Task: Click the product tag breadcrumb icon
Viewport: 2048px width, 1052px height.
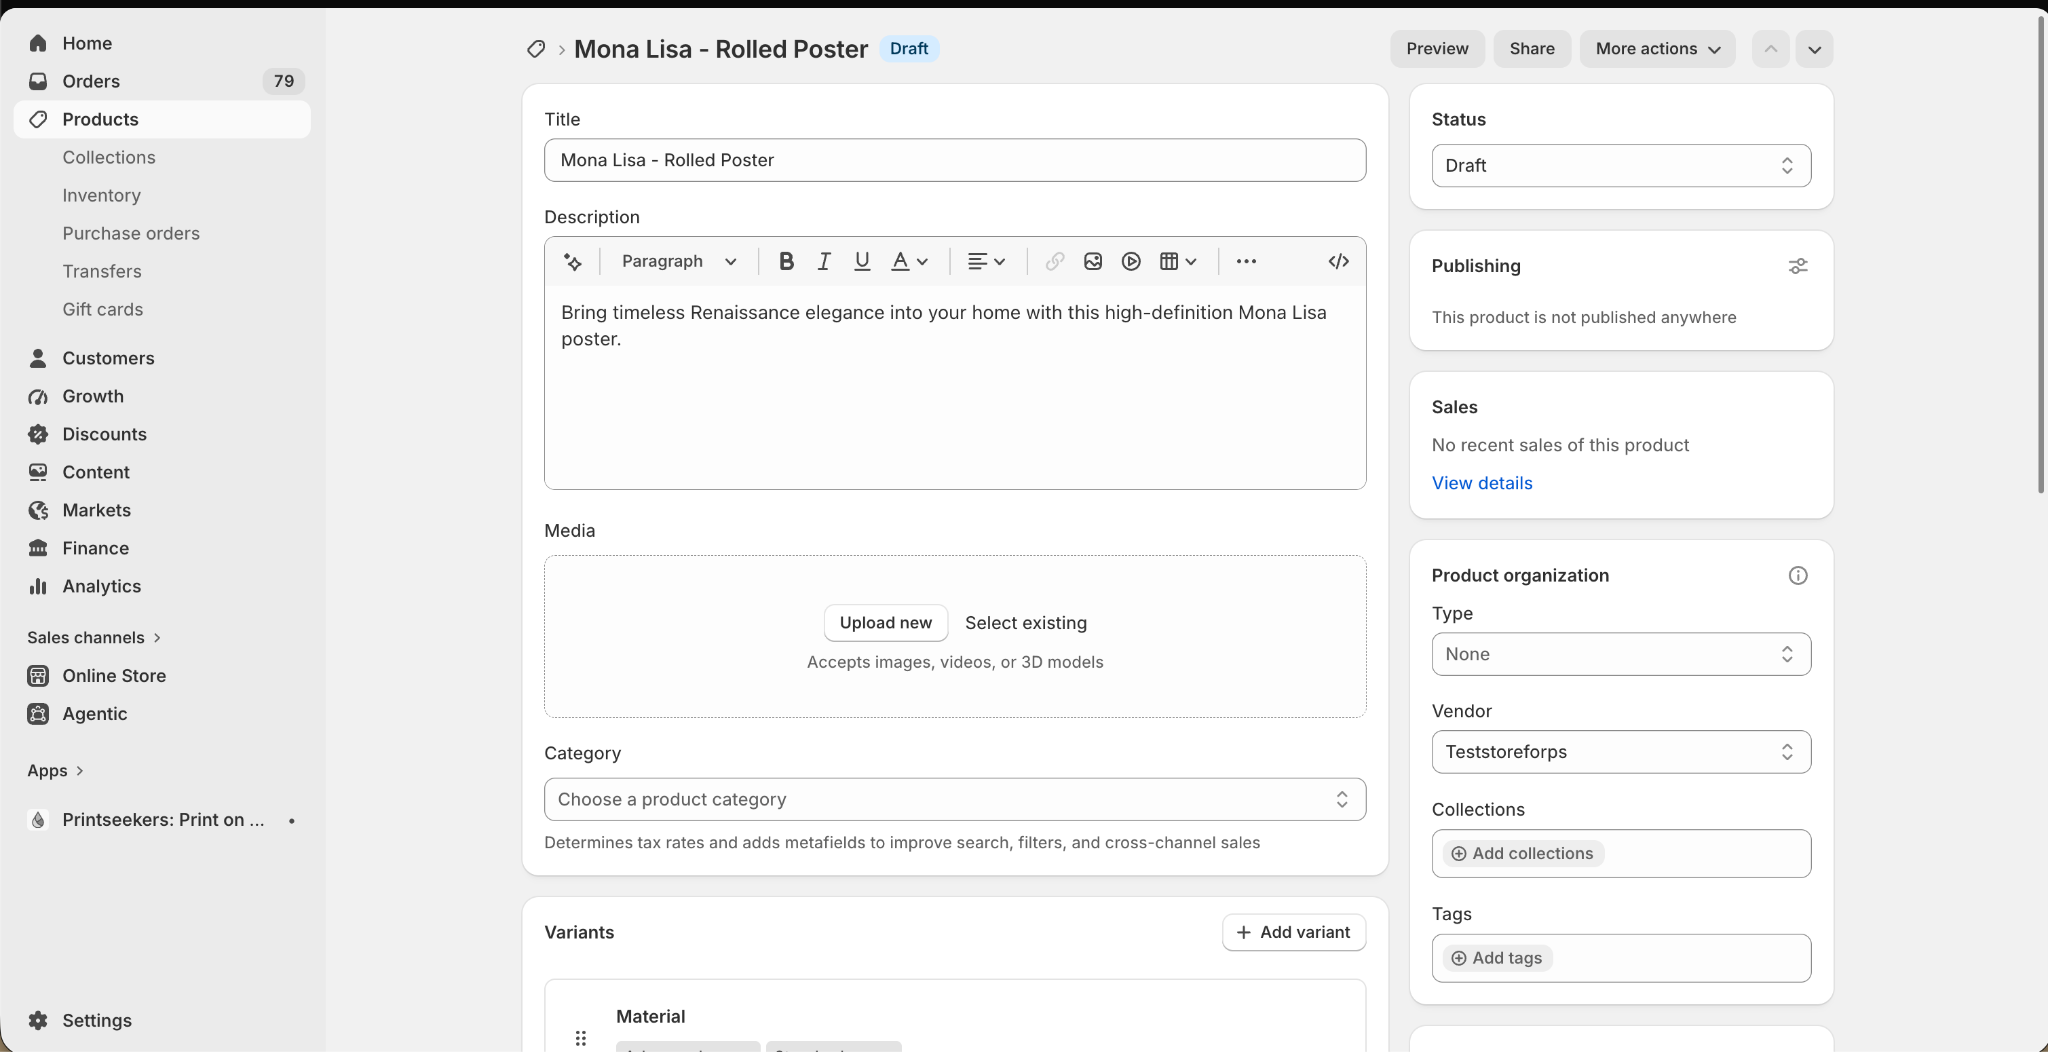Action: (x=536, y=49)
